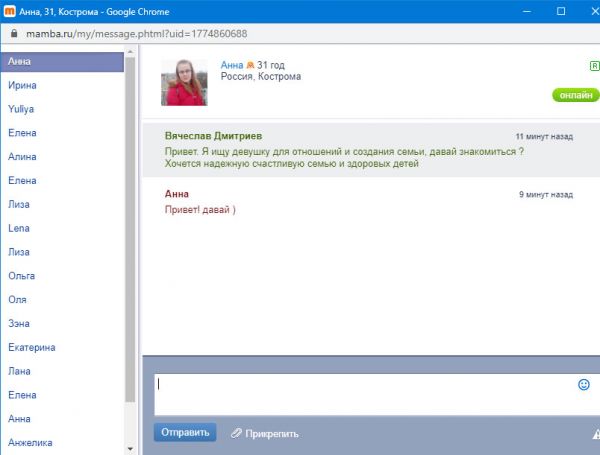Open Анна's profile photo thumbnail
Screen dimensions: 600x455
coord(184,81)
